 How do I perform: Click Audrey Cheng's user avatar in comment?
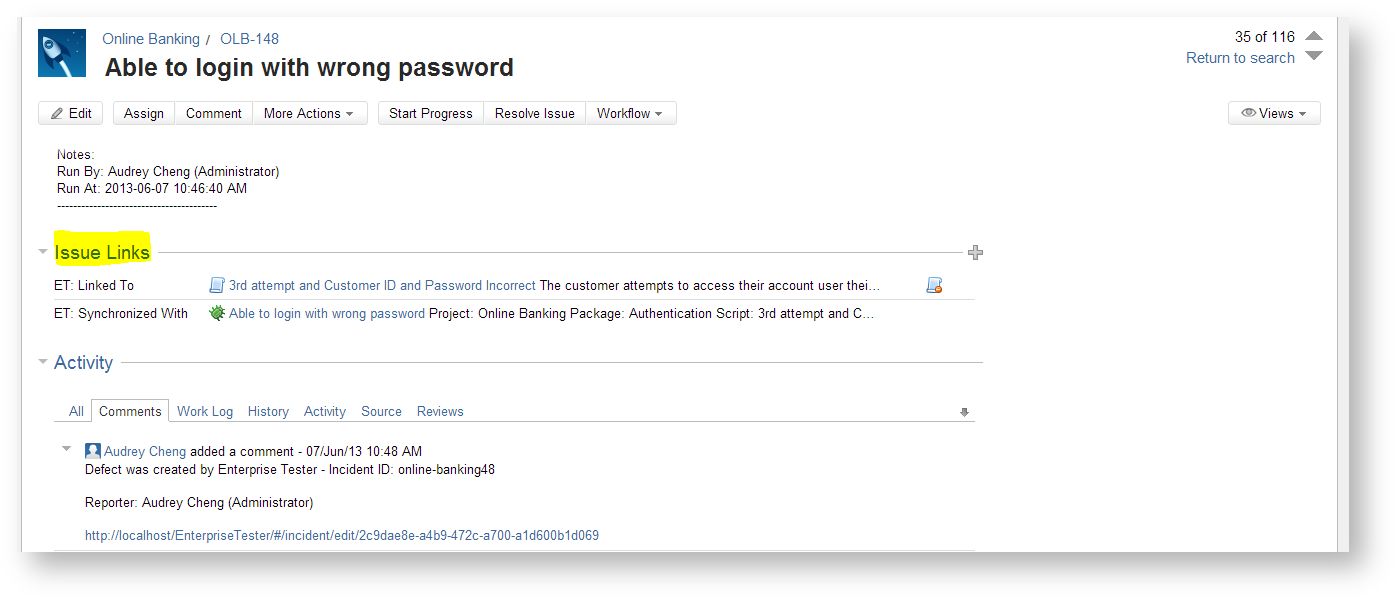click(x=93, y=451)
